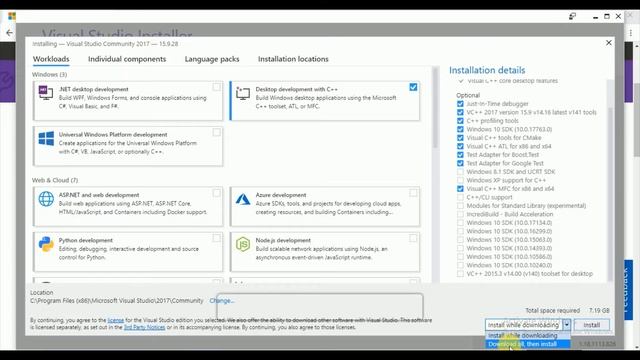Image resolution: width=640 pixels, height=360 pixels.
Task: Uncheck C++ profiling tools option
Action: (460, 121)
